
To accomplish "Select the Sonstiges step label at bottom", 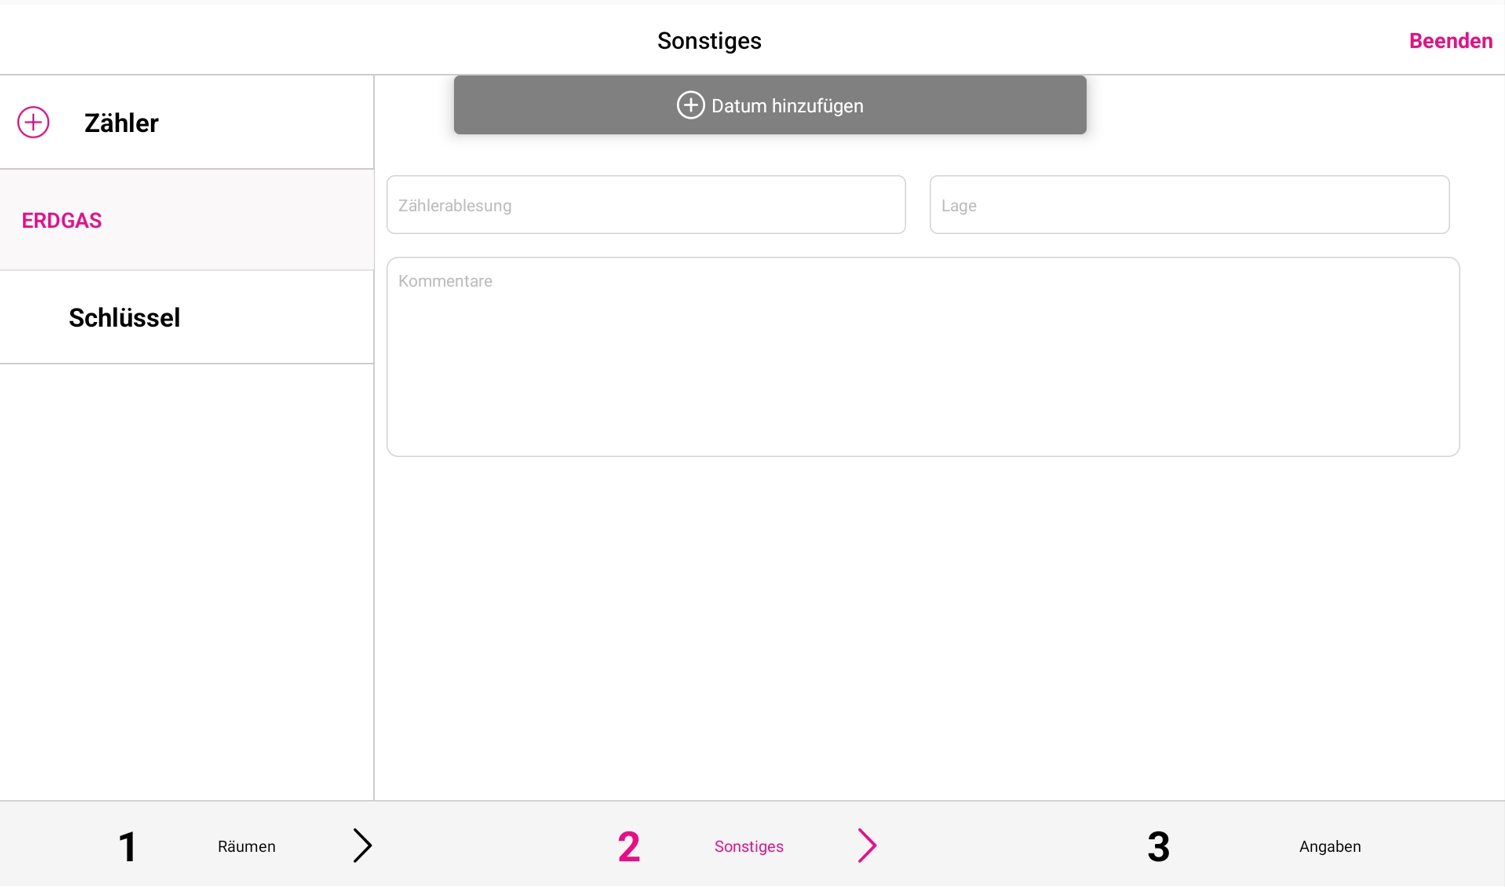I will (x=749, y=847).
